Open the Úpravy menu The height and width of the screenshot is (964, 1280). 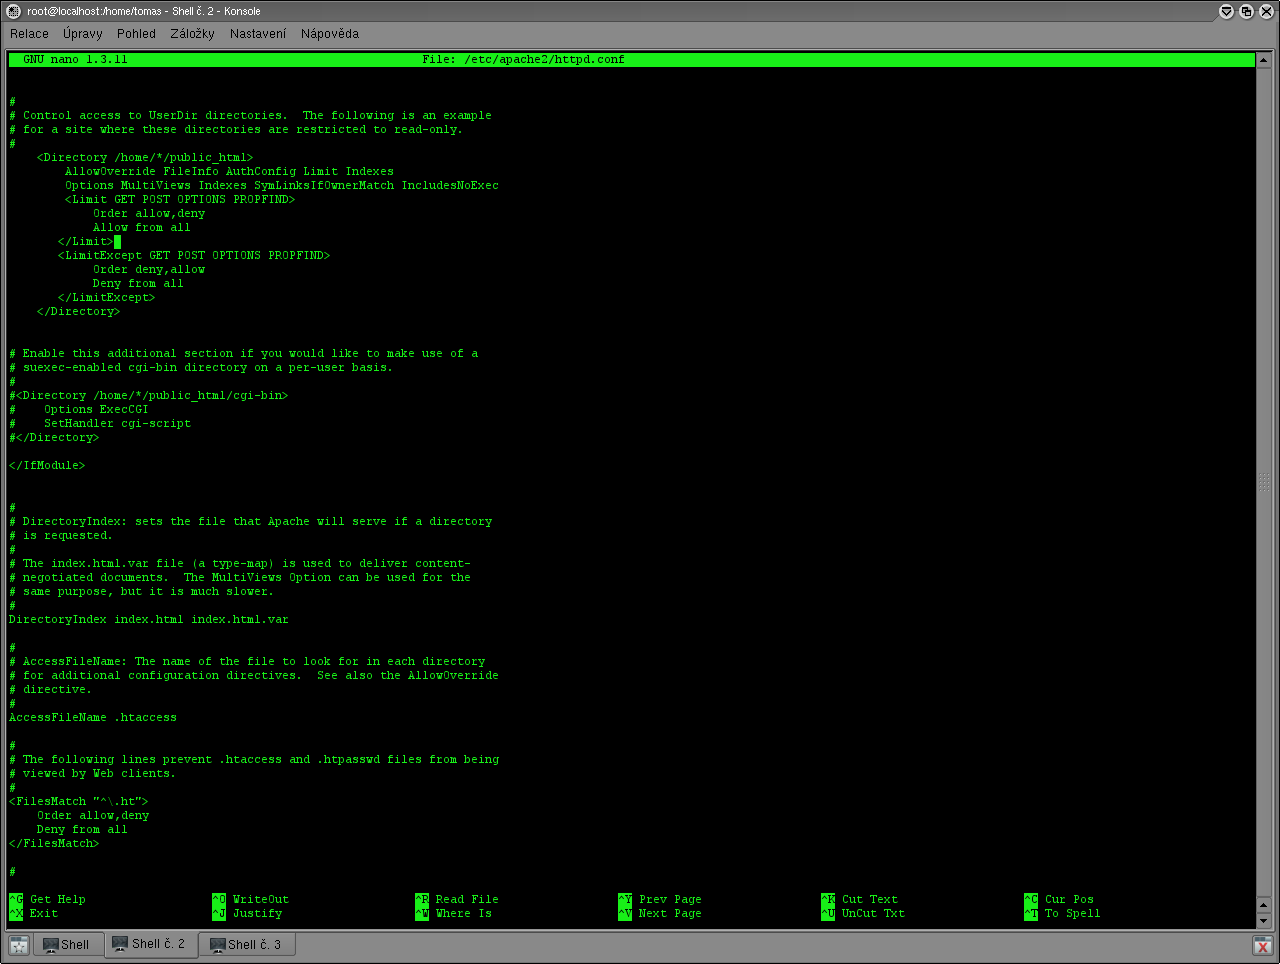82,33
